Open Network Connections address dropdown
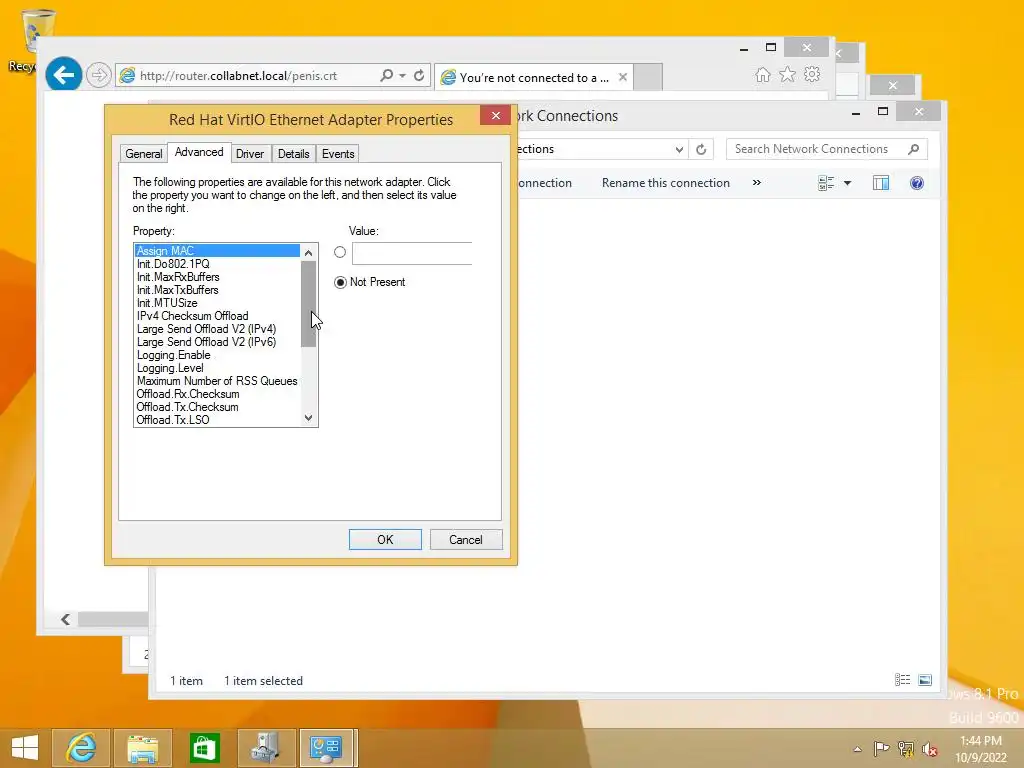Viewport: 1024px width, 768px height. coord(679,150)
